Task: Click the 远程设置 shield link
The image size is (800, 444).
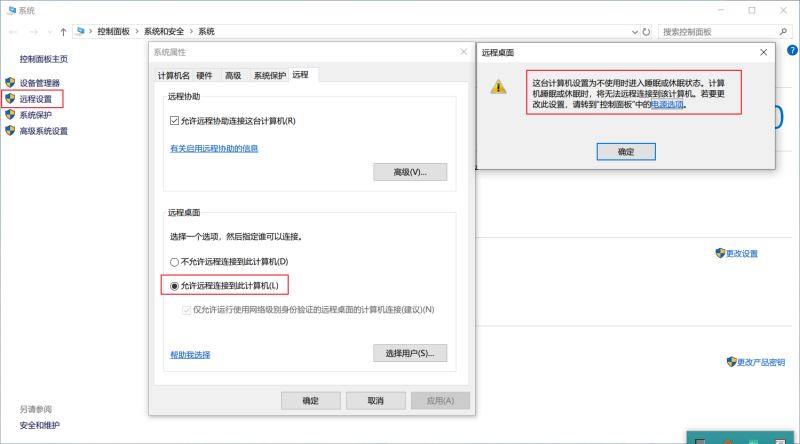Action: click(x=35, y=99)
